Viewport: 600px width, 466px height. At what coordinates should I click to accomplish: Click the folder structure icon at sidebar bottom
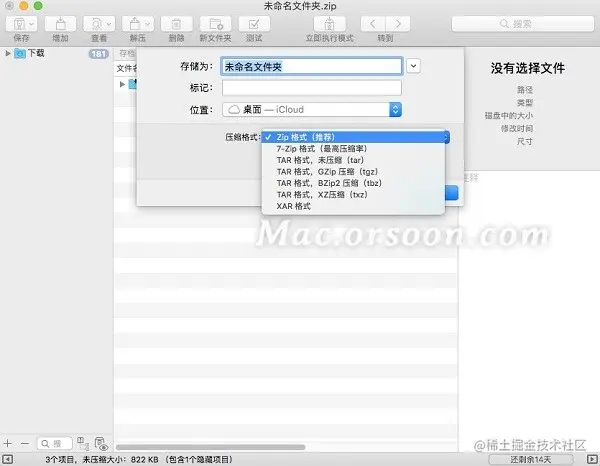(83, 443)
